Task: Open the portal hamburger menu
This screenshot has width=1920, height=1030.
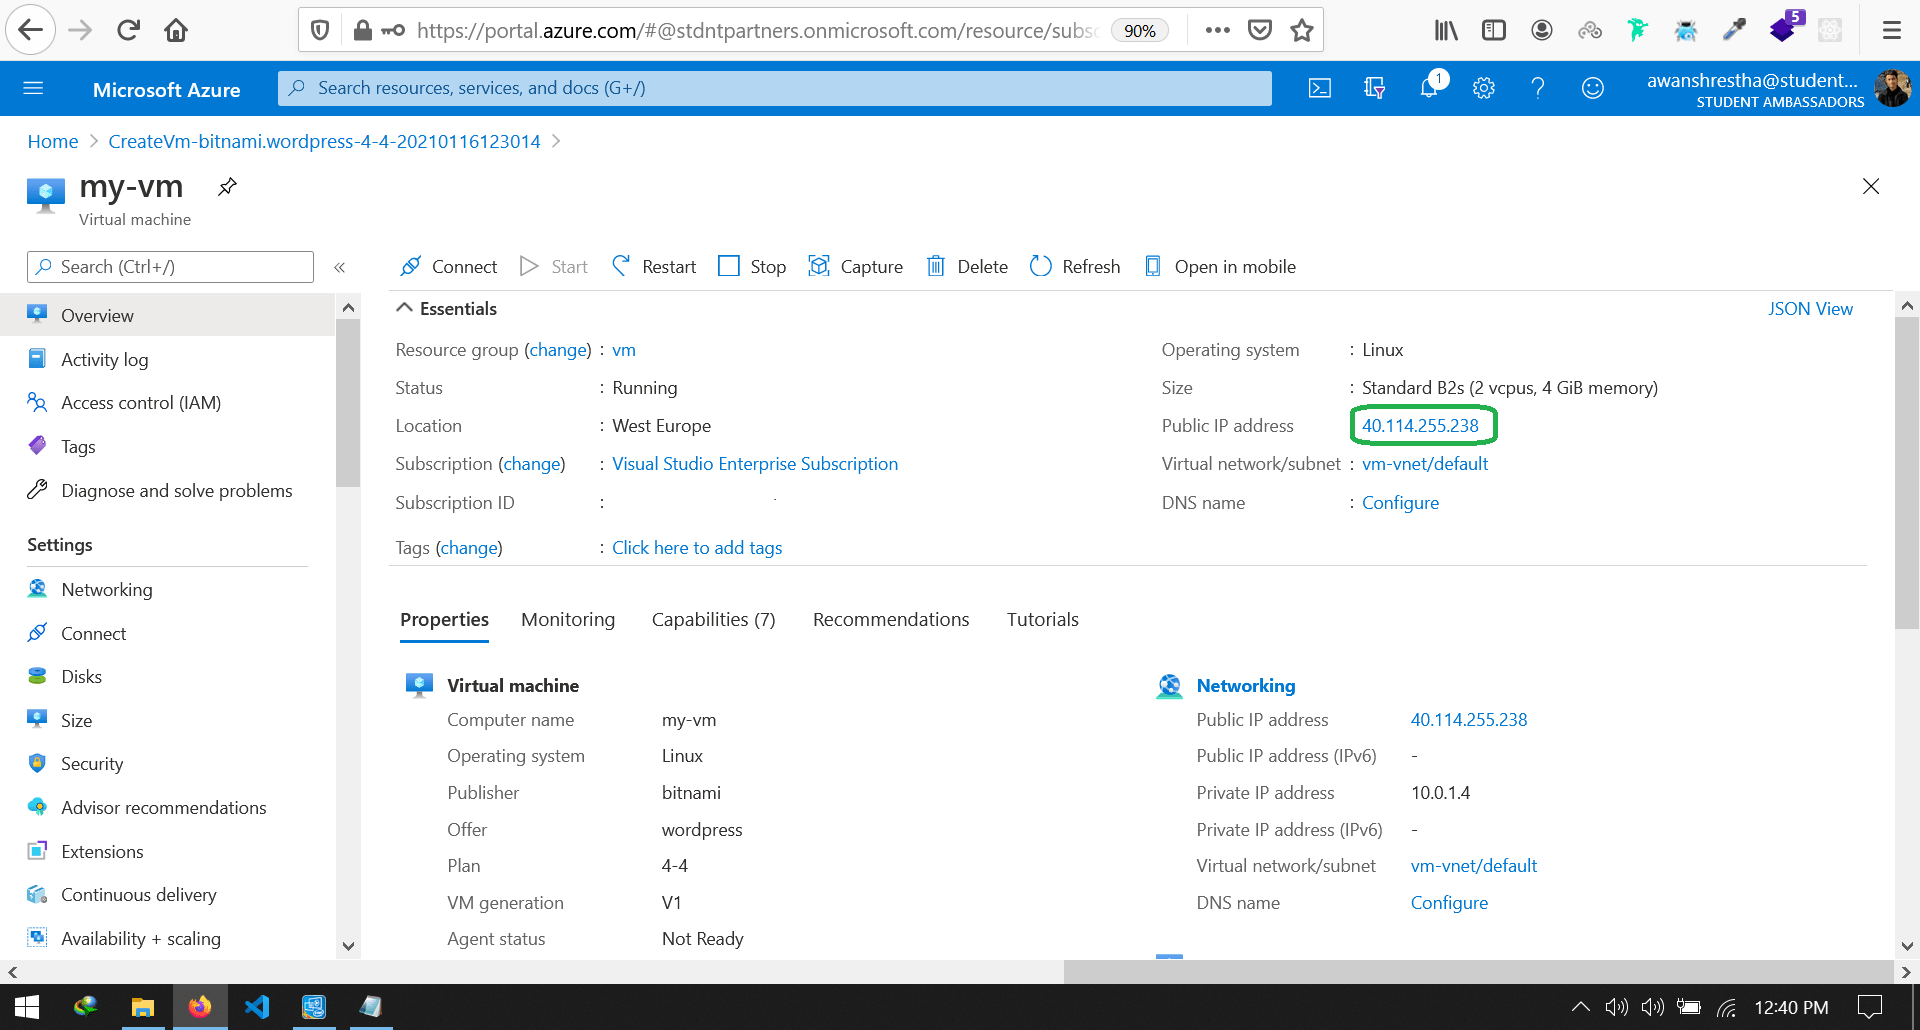Action: (x=33, y=88)
